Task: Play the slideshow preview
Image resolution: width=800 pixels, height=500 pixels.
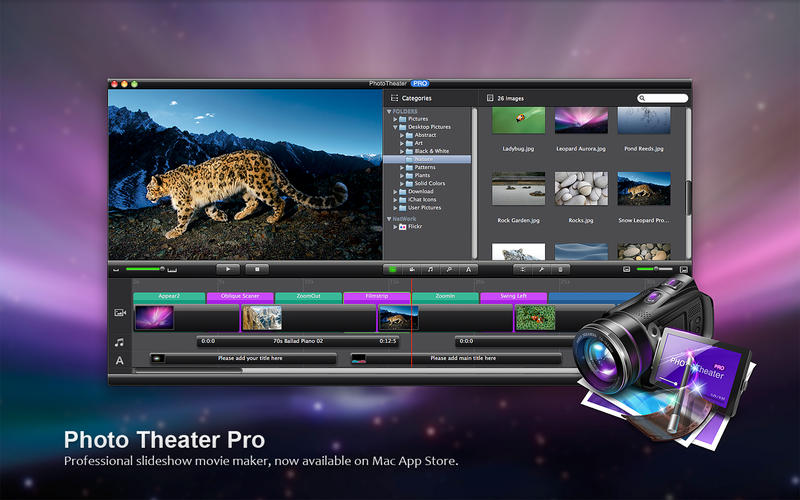Action: click(x=228, y=269)
